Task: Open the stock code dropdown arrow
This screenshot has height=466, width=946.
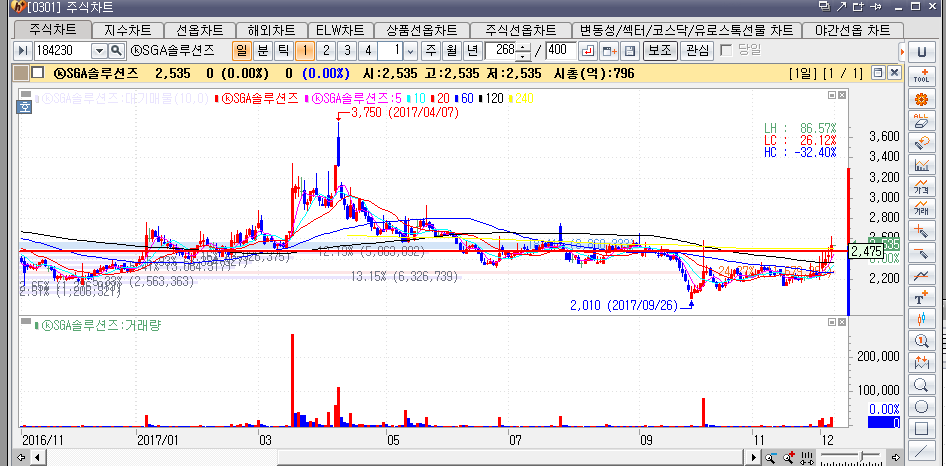Action: [99, 50]
